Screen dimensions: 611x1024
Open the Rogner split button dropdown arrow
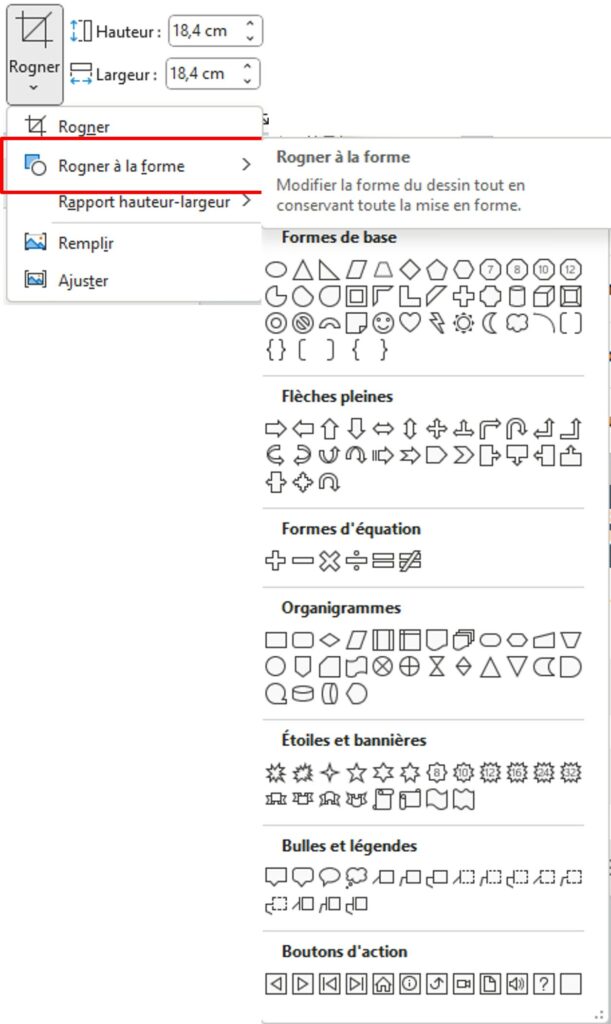[x=34, y=88]
